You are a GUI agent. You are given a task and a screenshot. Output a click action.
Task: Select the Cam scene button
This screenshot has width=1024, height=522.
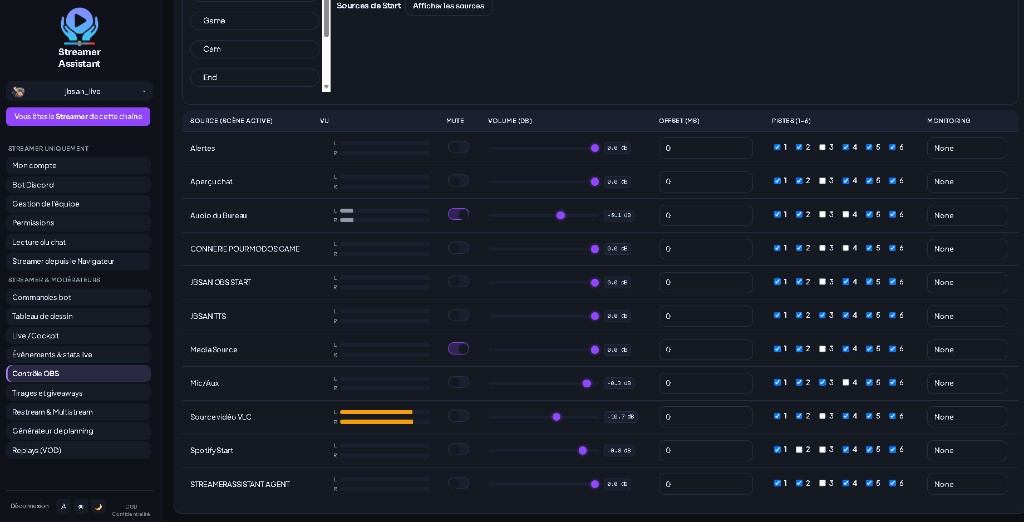click(255, 49)
